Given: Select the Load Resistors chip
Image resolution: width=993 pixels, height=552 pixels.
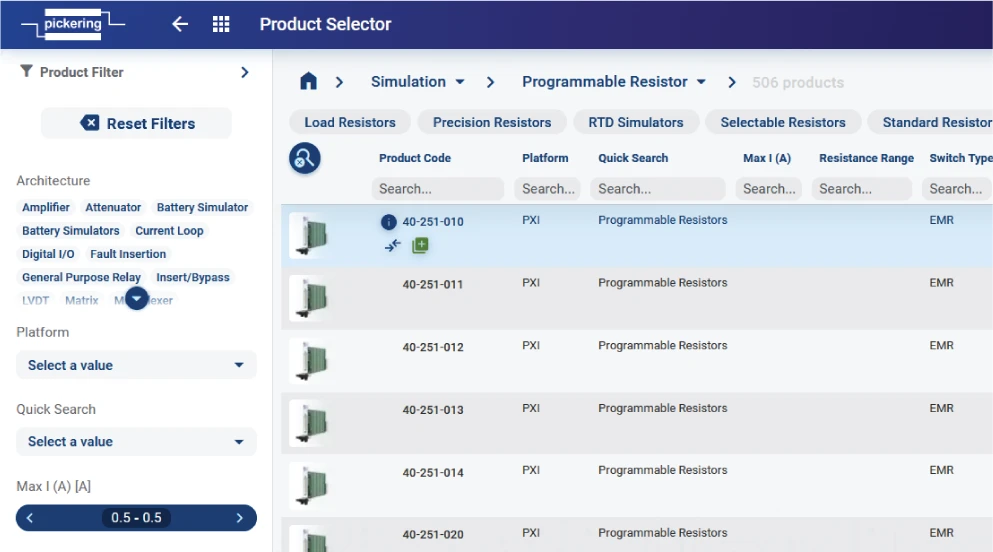Looking at the screenshot, I should [350, 122].
